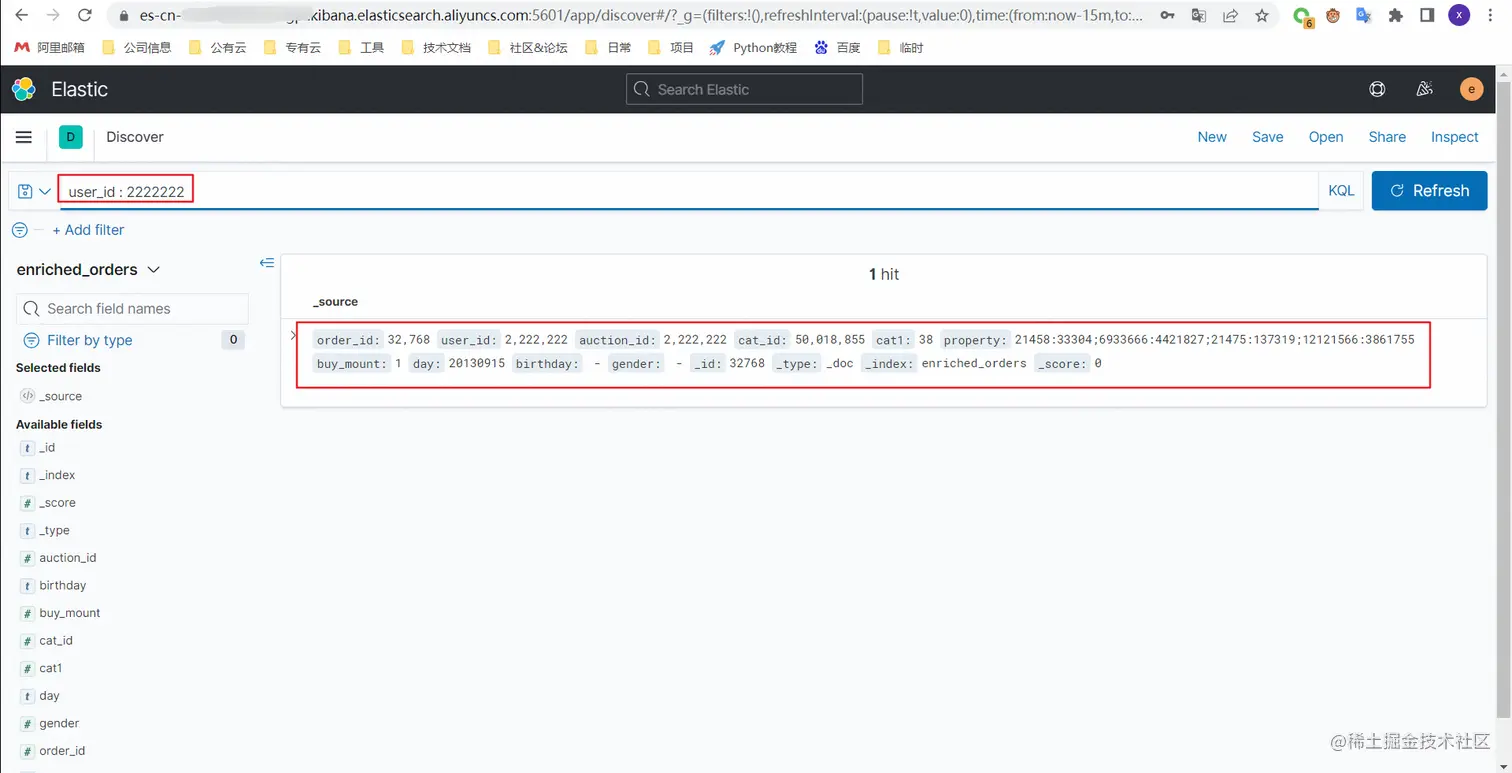This screenshot has width=1512, height=773.
Task: Open the newsfeed celebration icon
Action: (1425, 89)
